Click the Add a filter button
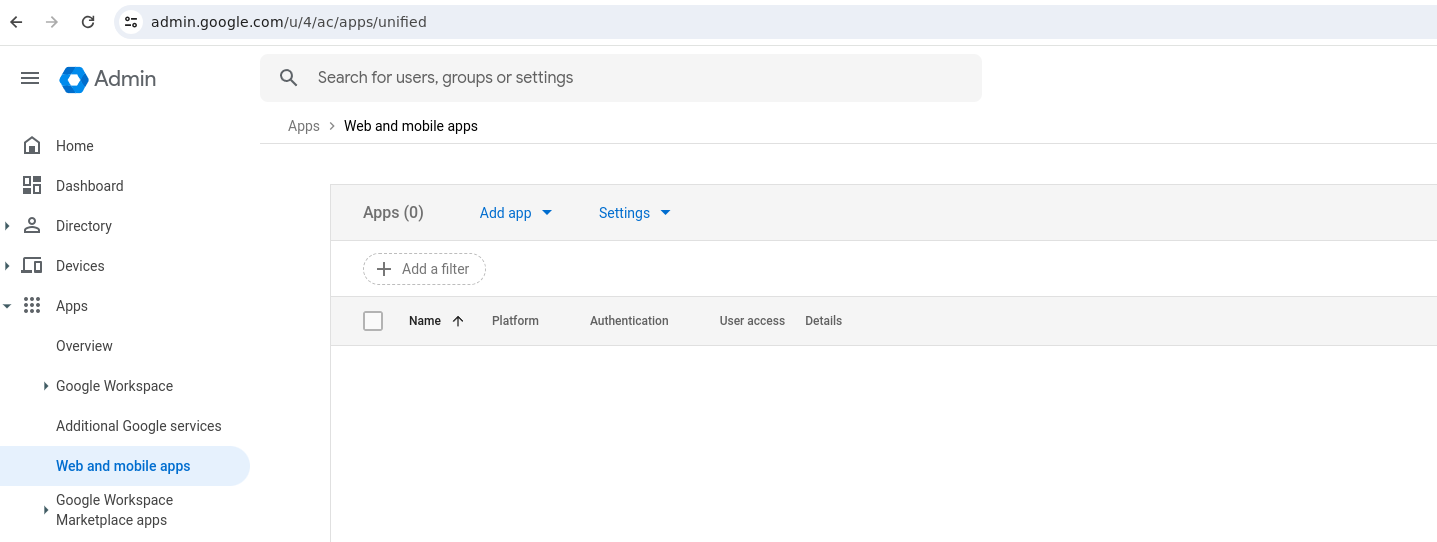The height and width of the screenshot is (542, 1437). click(x=424, y=269)
